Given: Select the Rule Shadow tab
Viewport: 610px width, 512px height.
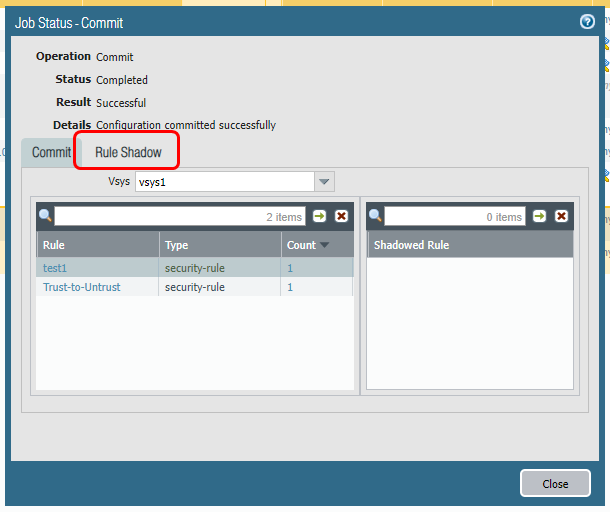Looking at the screenshot, I should 128,152.
